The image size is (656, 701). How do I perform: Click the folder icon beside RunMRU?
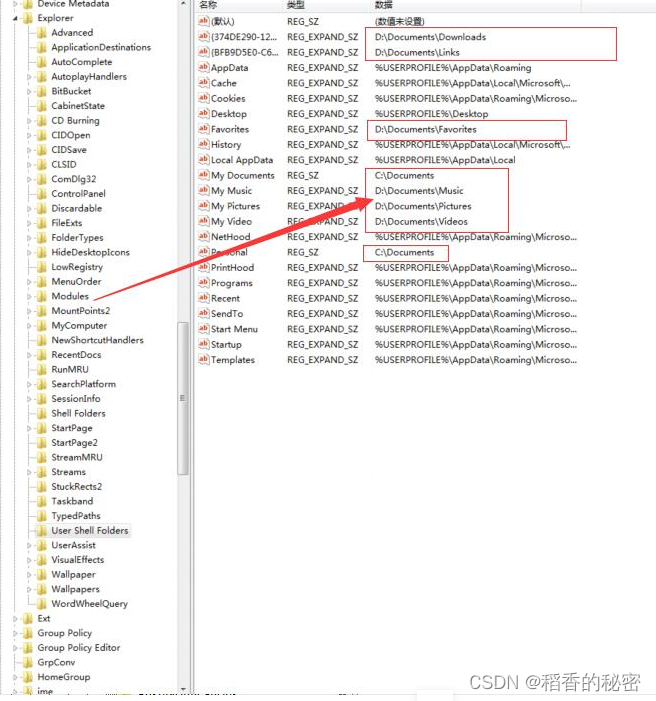(42, 369)
